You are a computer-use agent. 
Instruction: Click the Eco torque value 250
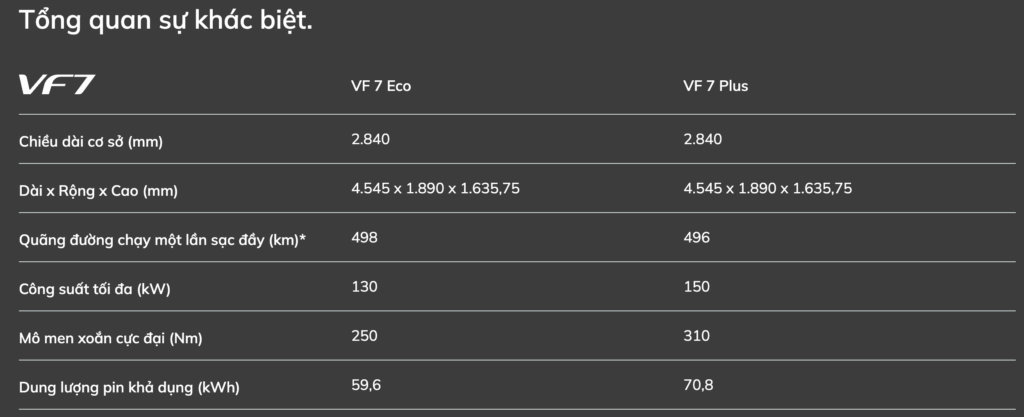(364, 336)
